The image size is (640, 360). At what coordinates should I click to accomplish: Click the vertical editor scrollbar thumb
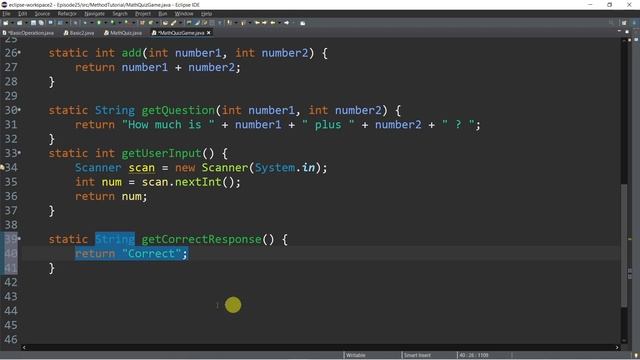click(x=624, y=245)
